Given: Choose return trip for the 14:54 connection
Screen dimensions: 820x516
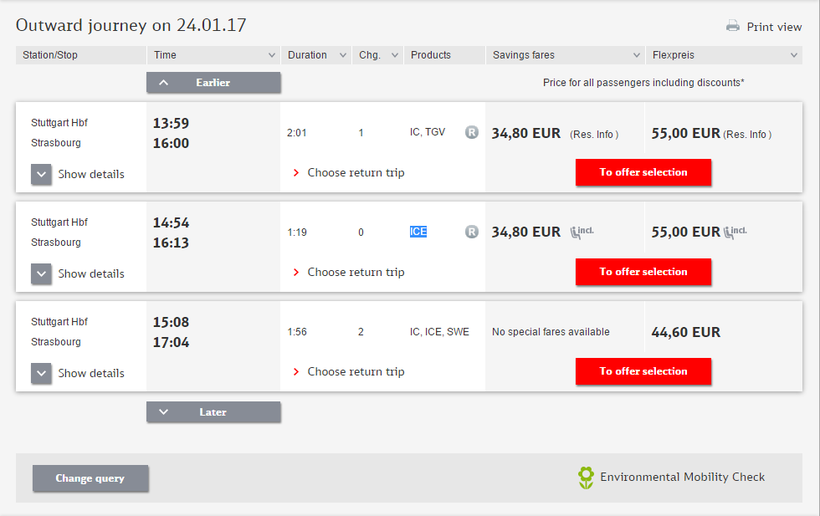Looking at the screenshot, I should (355, 272).
